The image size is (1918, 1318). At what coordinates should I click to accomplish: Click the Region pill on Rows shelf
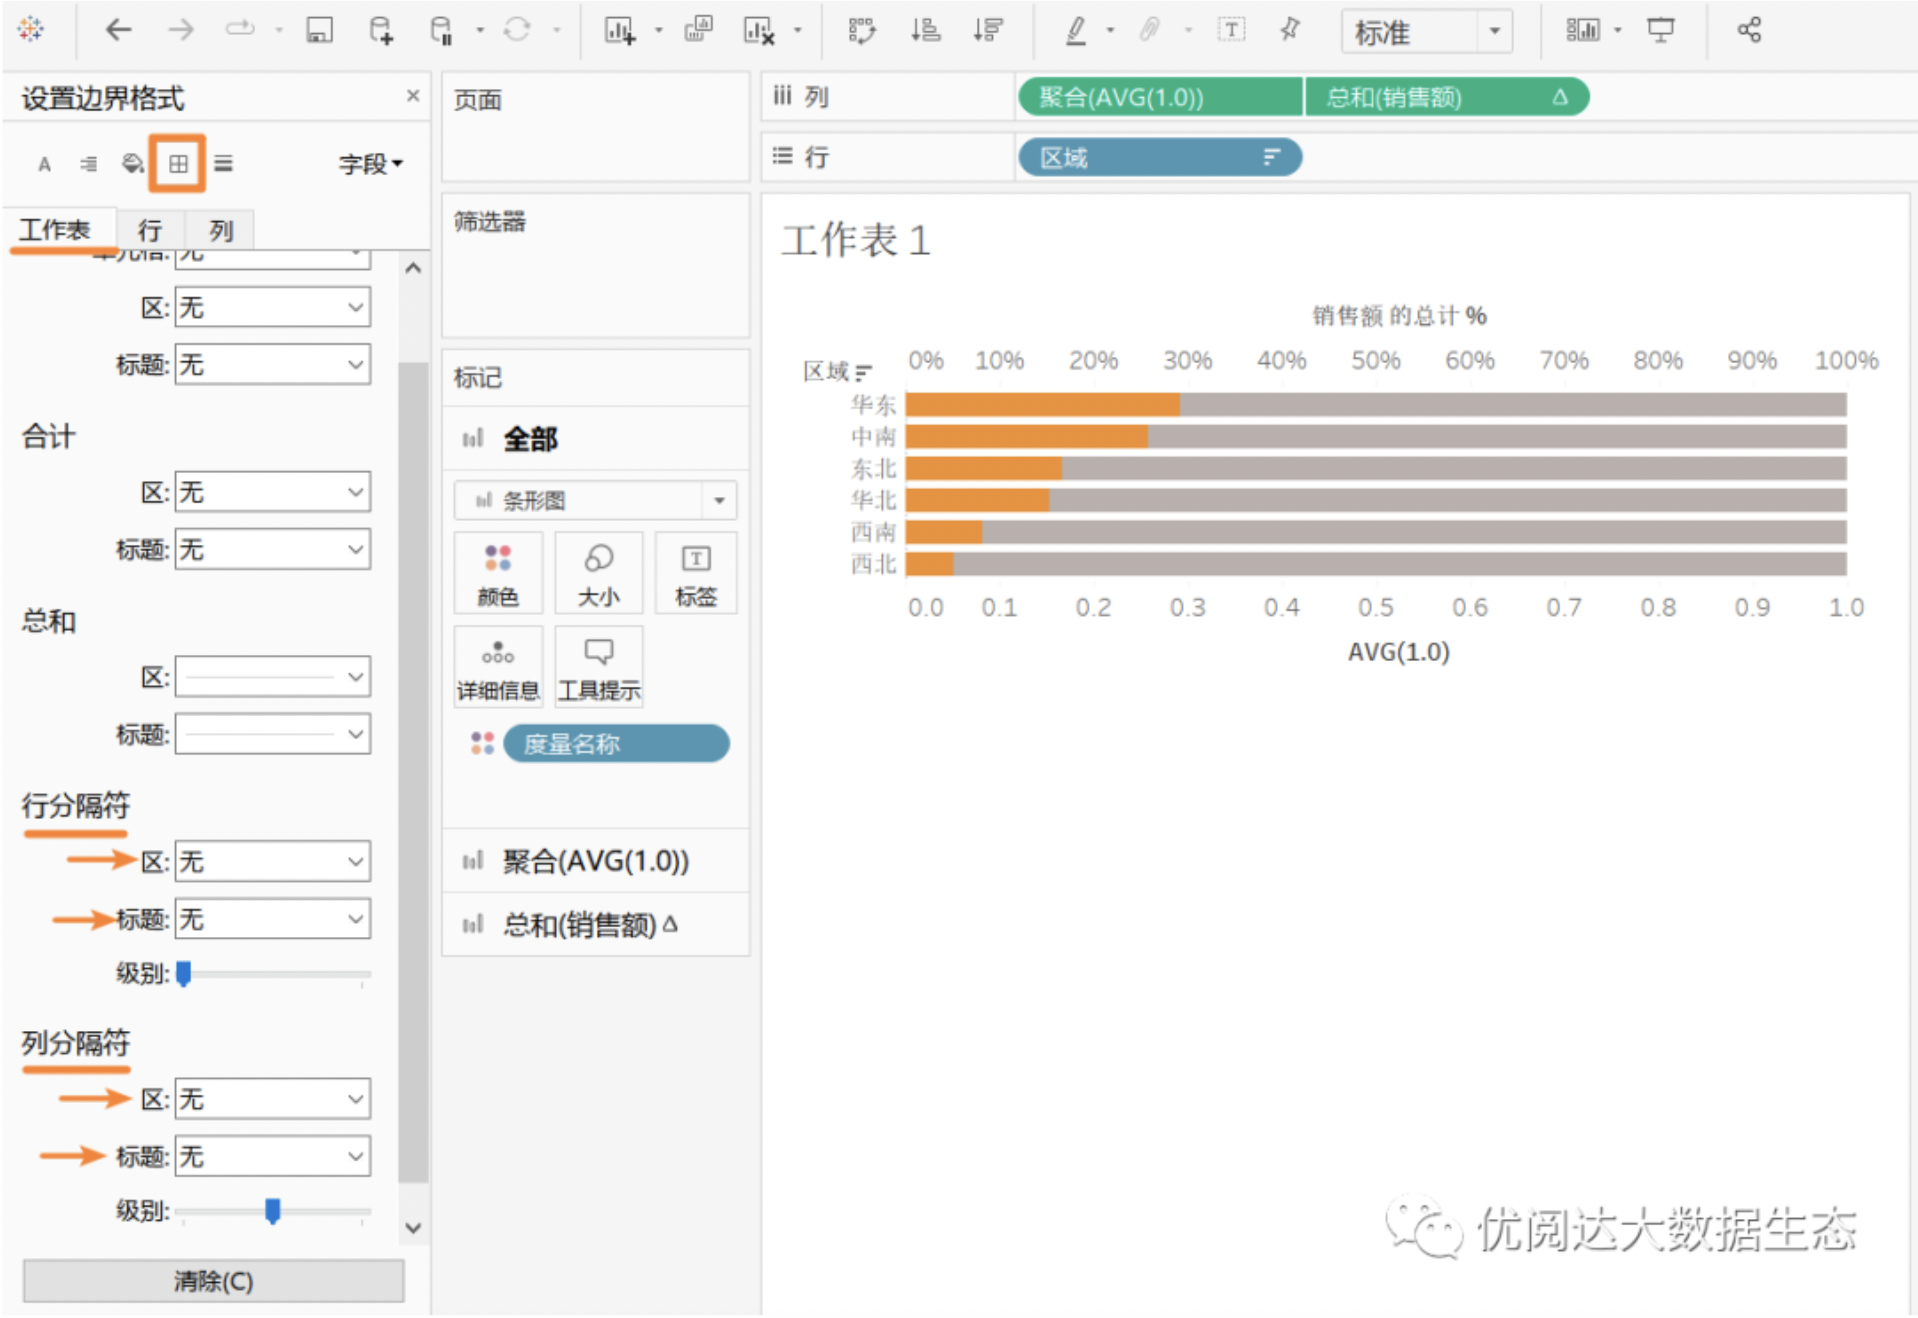coord(1158,158)
